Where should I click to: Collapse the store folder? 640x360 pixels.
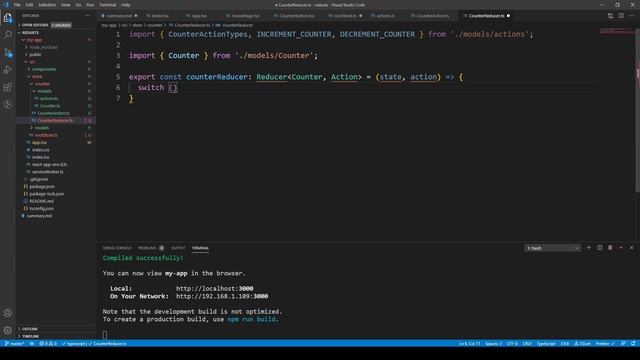pyautogui.click(x=37, y=77)
